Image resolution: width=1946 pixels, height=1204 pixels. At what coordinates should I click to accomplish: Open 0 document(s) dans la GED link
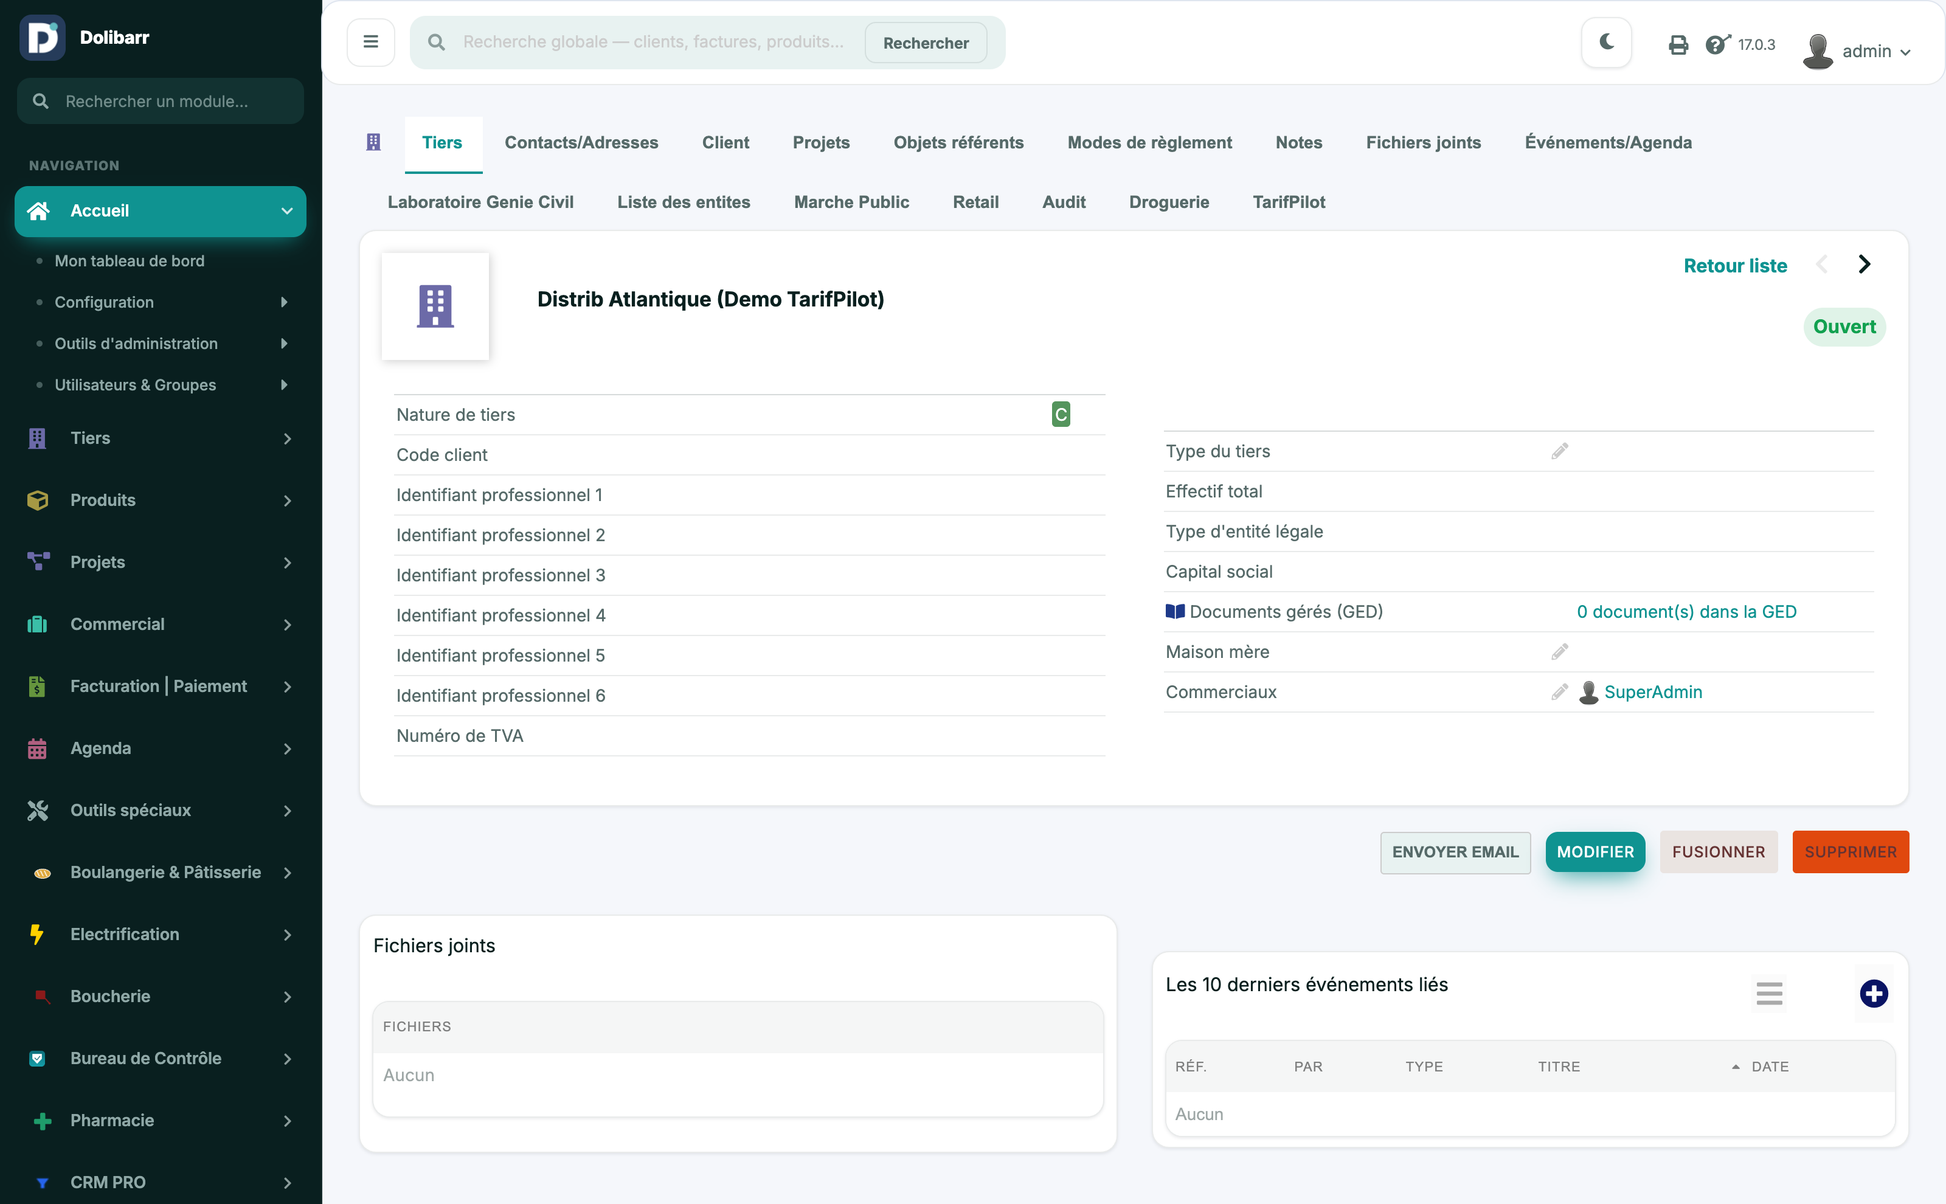[x=1686, y=611]
